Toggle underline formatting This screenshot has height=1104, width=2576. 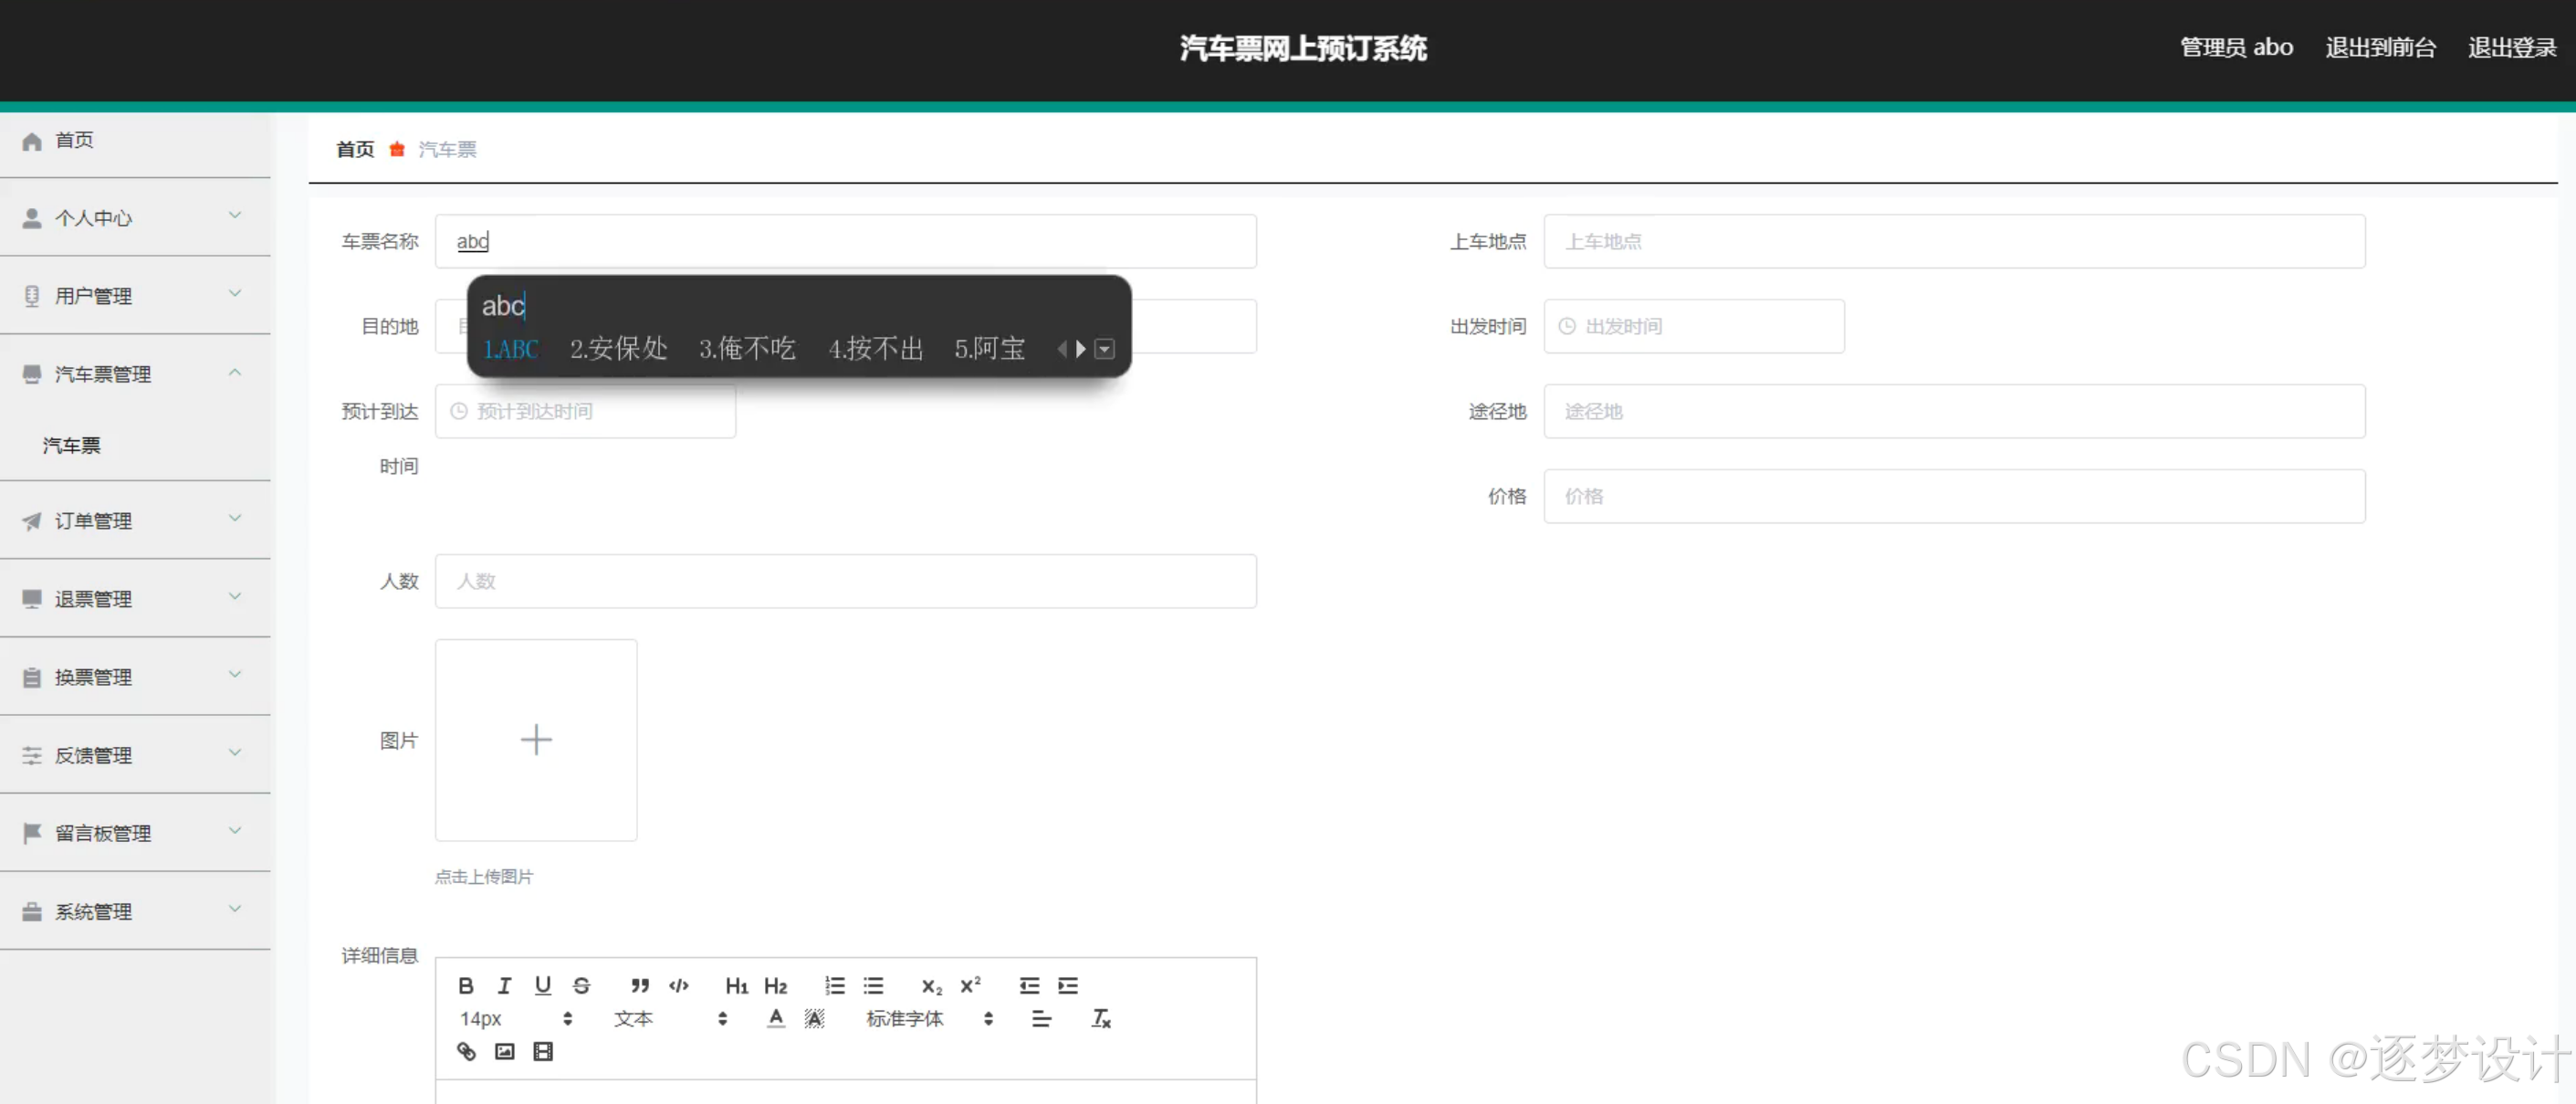click(x=542, y=986)
